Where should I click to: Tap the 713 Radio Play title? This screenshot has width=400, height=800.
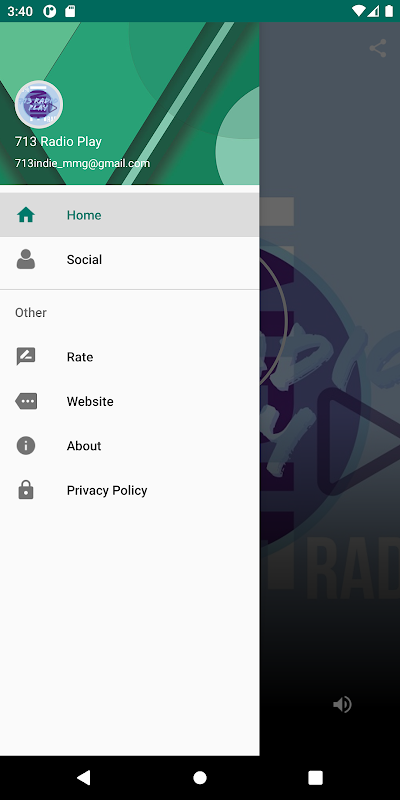click(x=58, y=142)
